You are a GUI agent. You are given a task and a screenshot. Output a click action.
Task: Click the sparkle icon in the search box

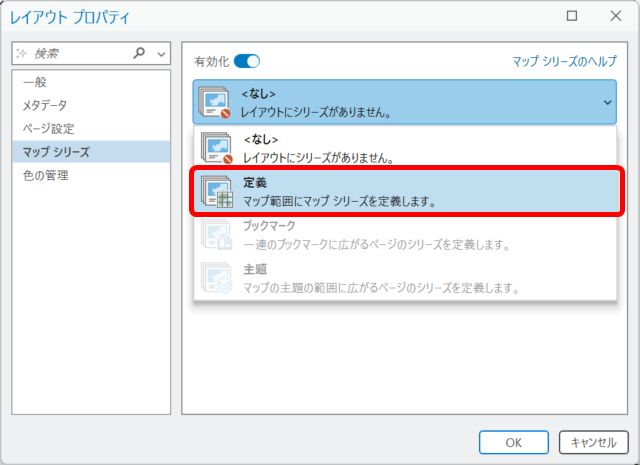click(23, 53)
